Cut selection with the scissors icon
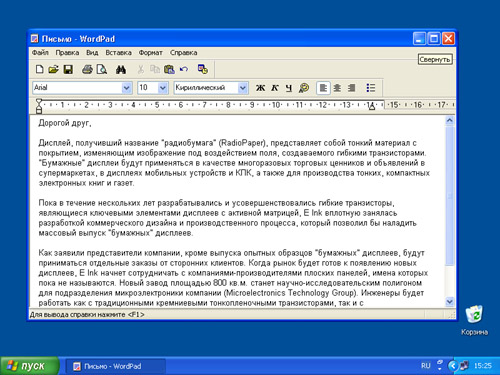The width and height of the screenshot is (500, 375). point(141,69)
